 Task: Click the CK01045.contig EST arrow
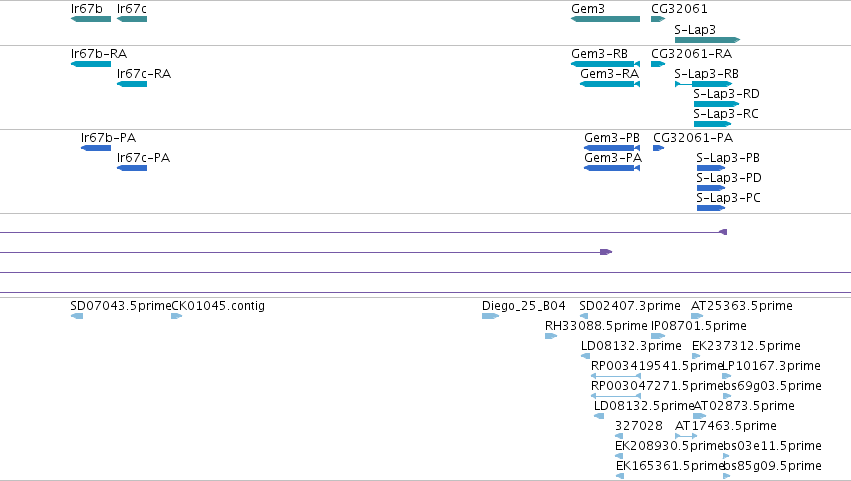[176, 316]
